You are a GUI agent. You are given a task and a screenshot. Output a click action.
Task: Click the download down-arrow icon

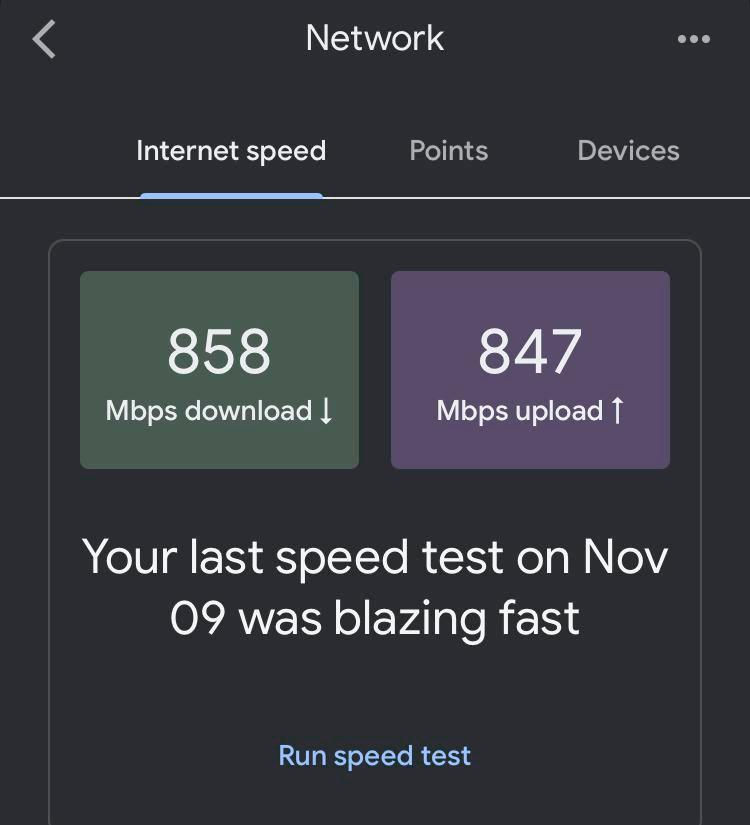(326, 411)
